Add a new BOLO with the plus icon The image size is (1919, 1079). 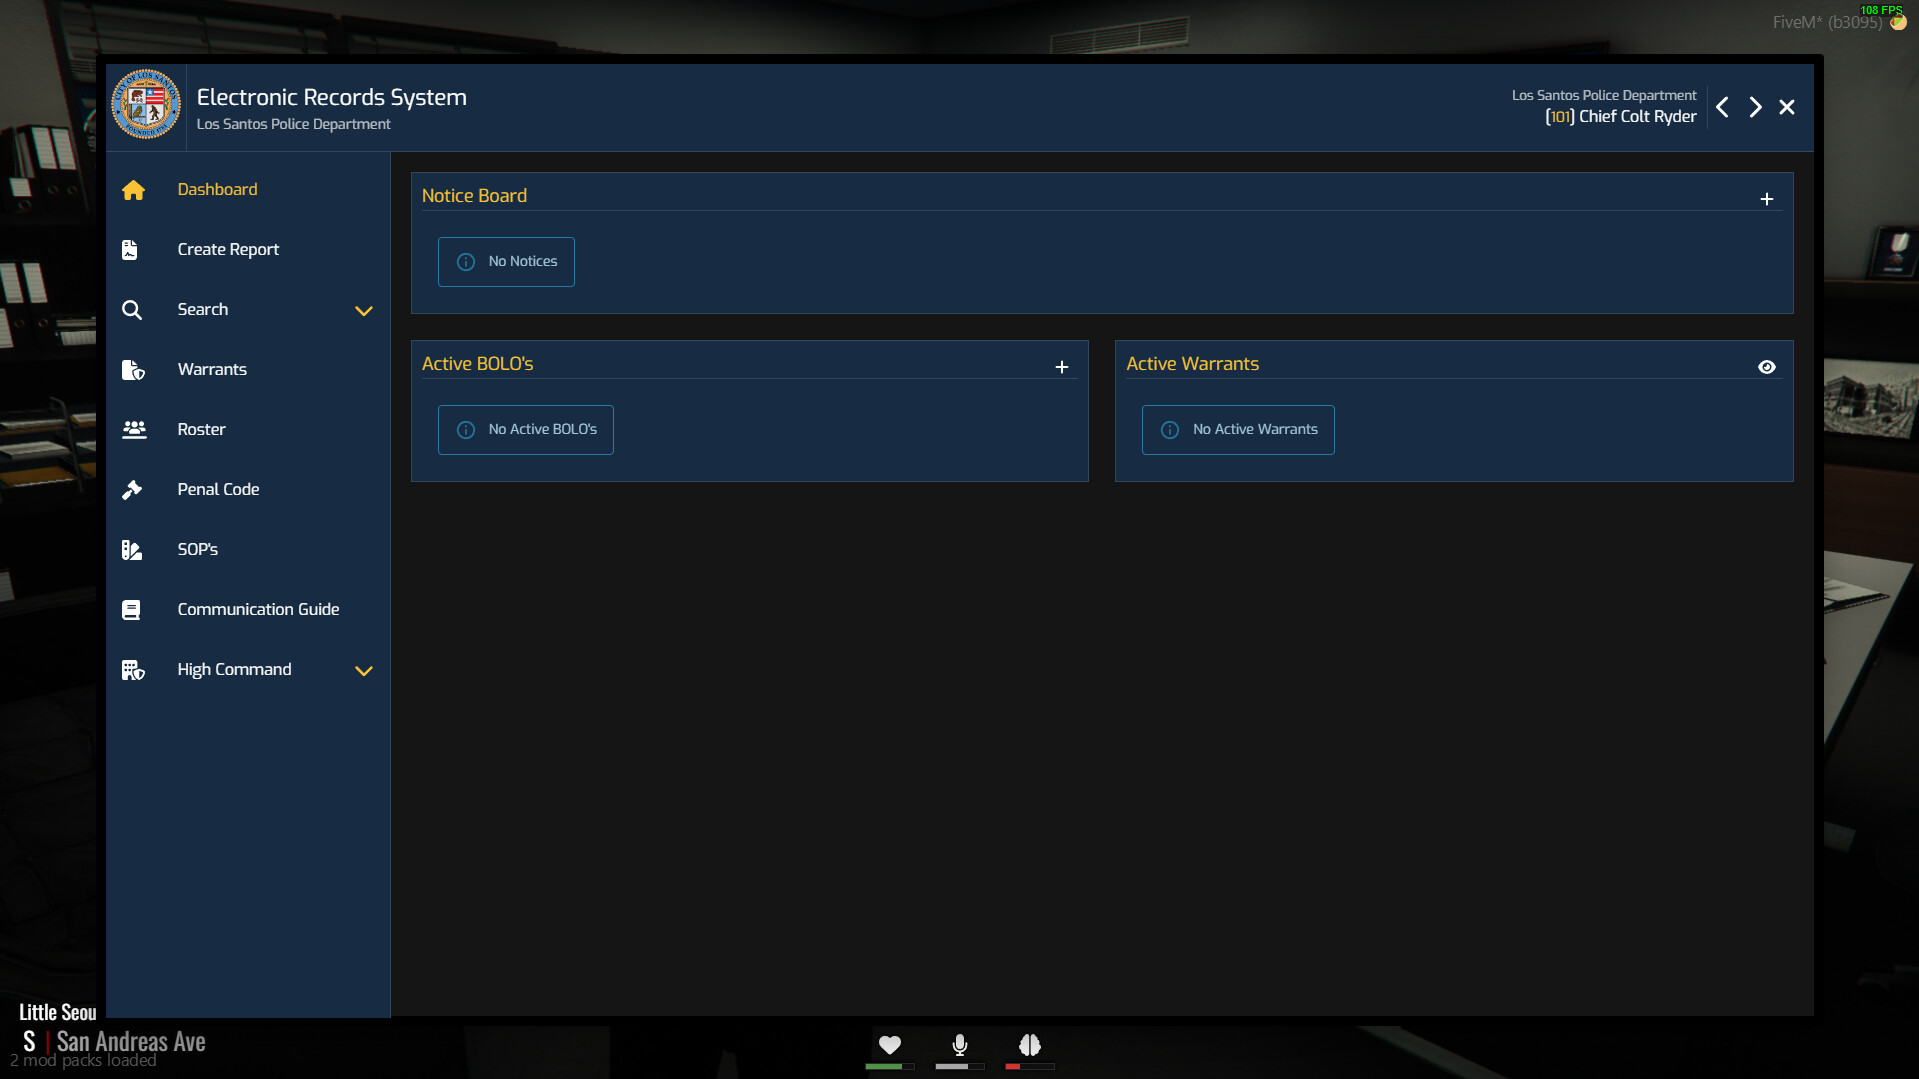1062,367
